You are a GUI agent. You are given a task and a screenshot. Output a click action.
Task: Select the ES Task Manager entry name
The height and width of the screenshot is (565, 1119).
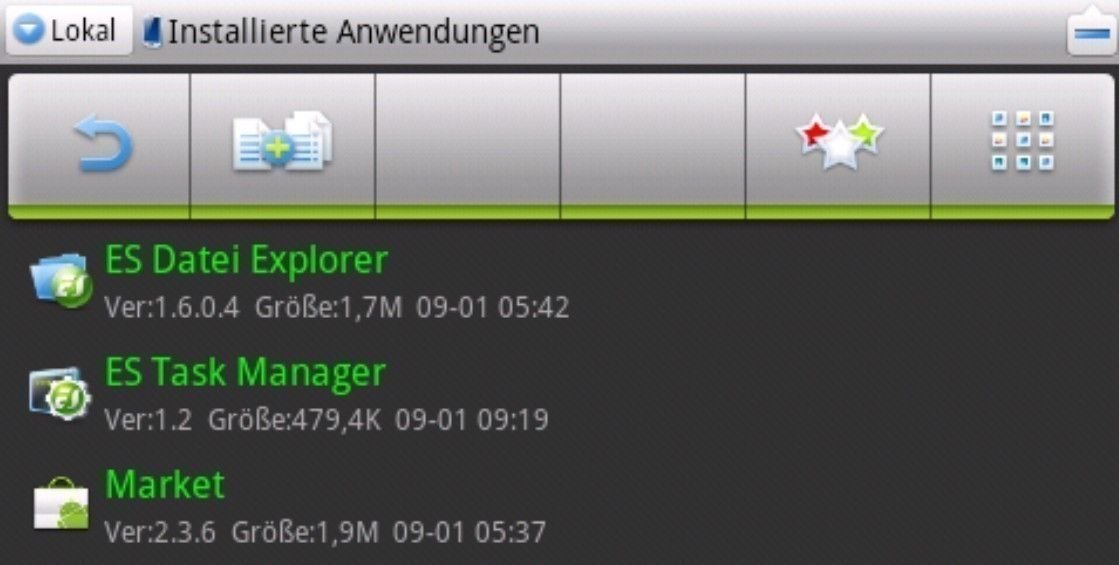click(245, 373)
